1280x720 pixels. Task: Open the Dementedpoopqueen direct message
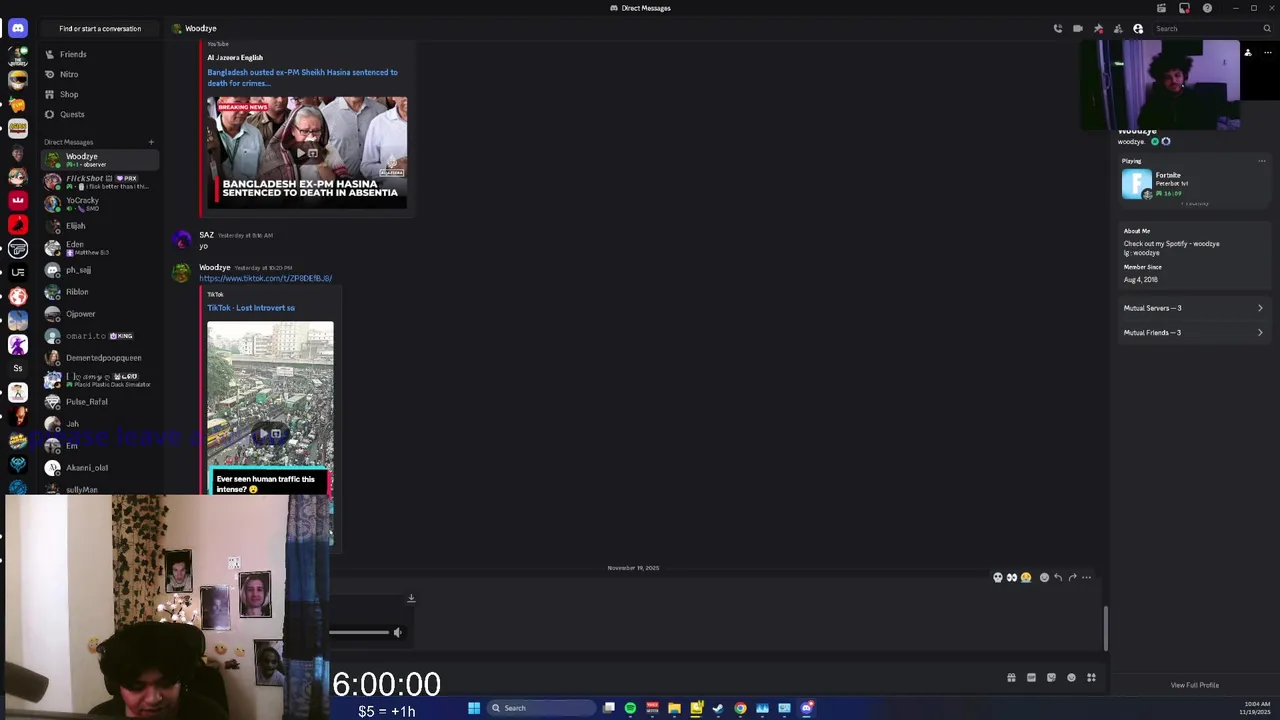click(x=100, y=358)
